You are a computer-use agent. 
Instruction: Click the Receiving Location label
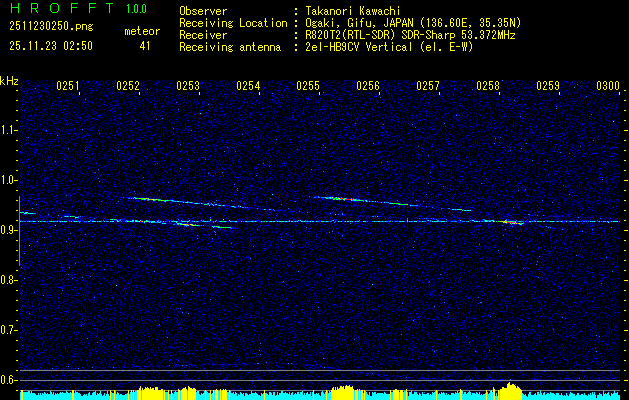233,23
